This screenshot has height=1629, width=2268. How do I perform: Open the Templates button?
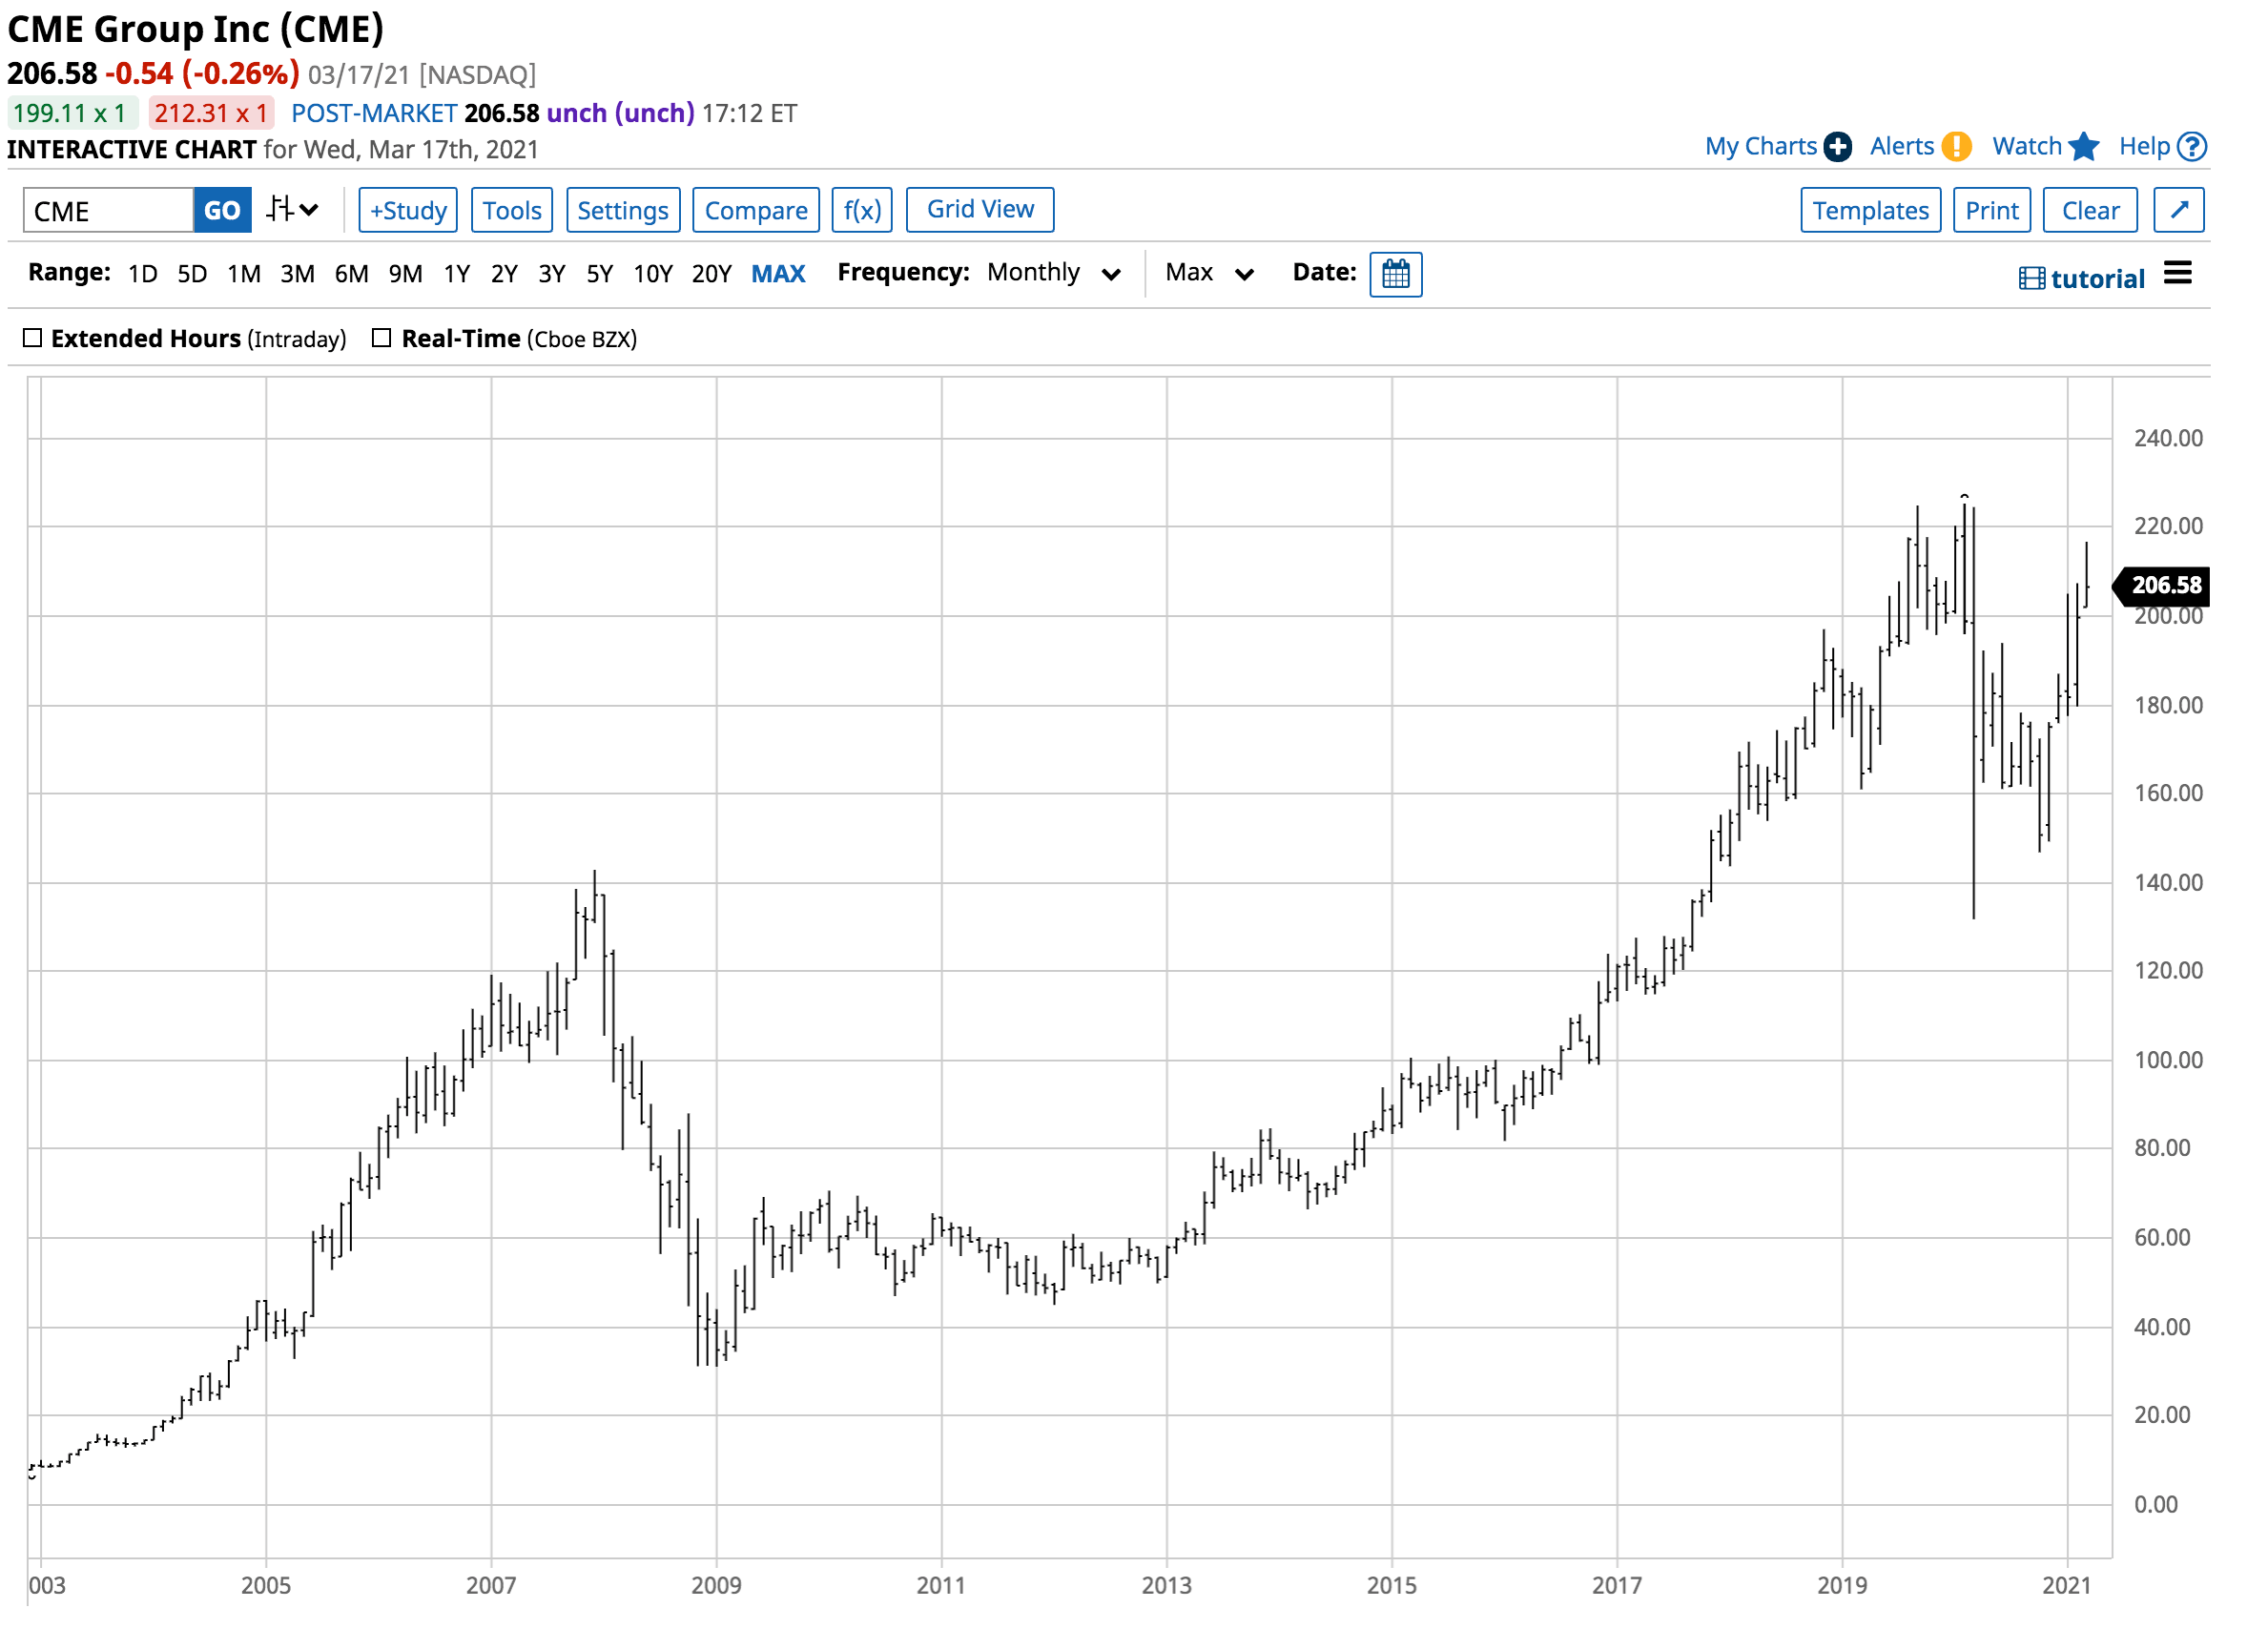click(1870, 210)
